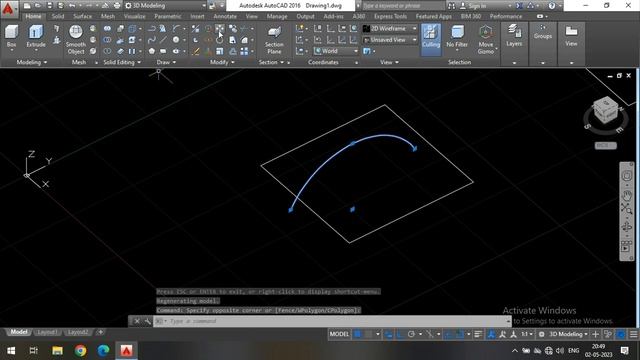Click the Smooth Object mesh tool
Viewport: 640px width, 360px height.
tap(76, 40)
